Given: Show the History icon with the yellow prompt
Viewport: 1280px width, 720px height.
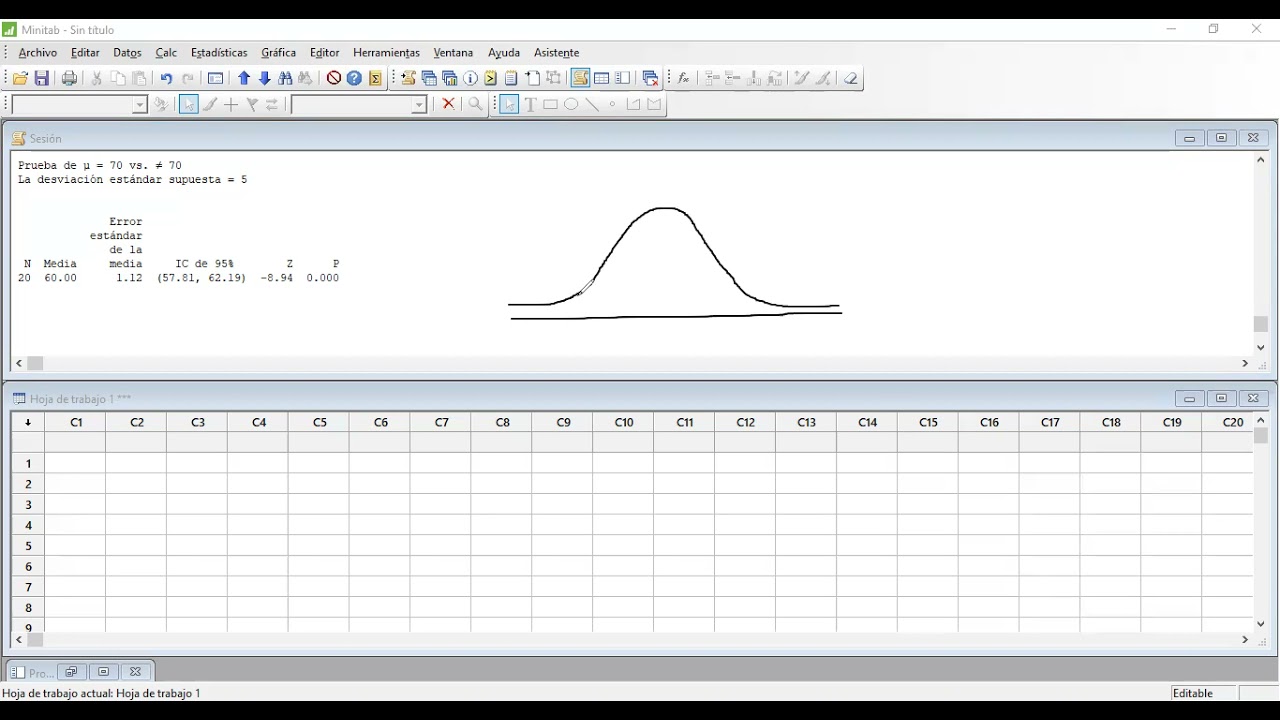Looking at the screenshot, I should pyautogui.click(x=491, y=78).
